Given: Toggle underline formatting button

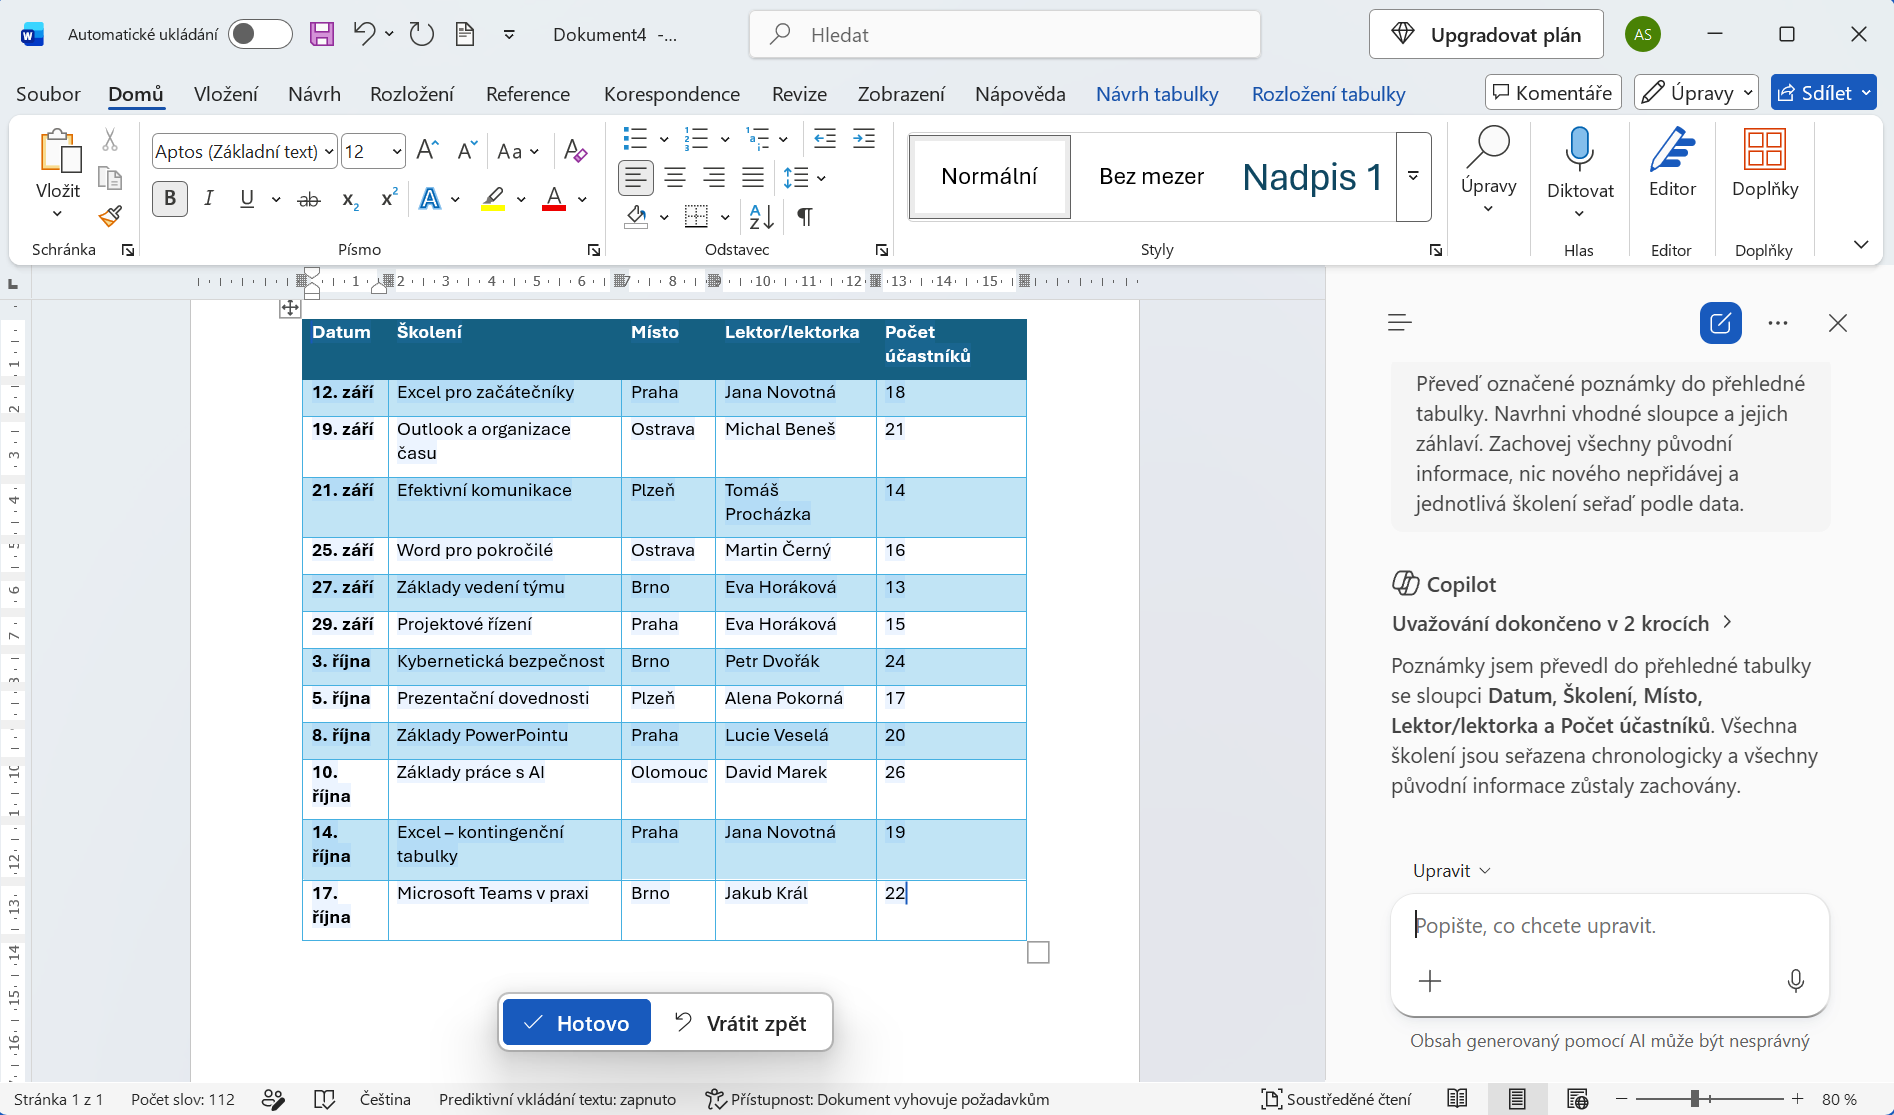Looking at the screenshot, I should tap(247, 199).
